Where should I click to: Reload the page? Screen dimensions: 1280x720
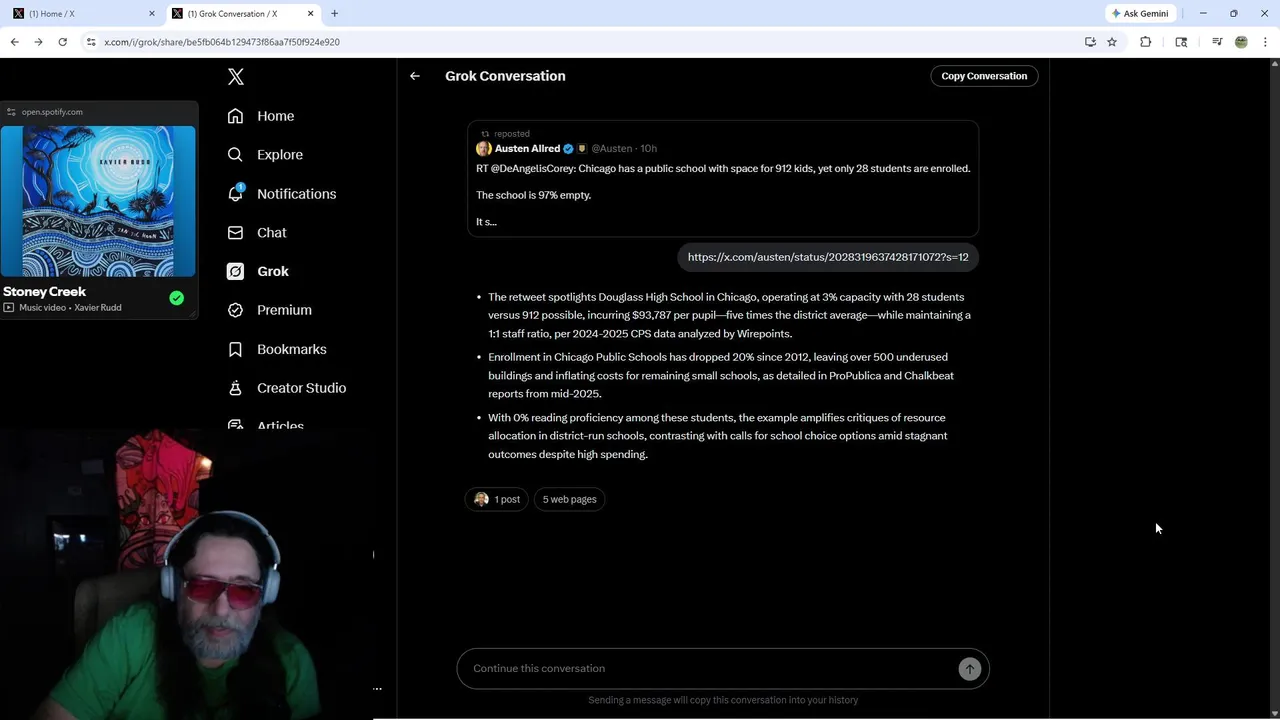[x=62, y=42]
